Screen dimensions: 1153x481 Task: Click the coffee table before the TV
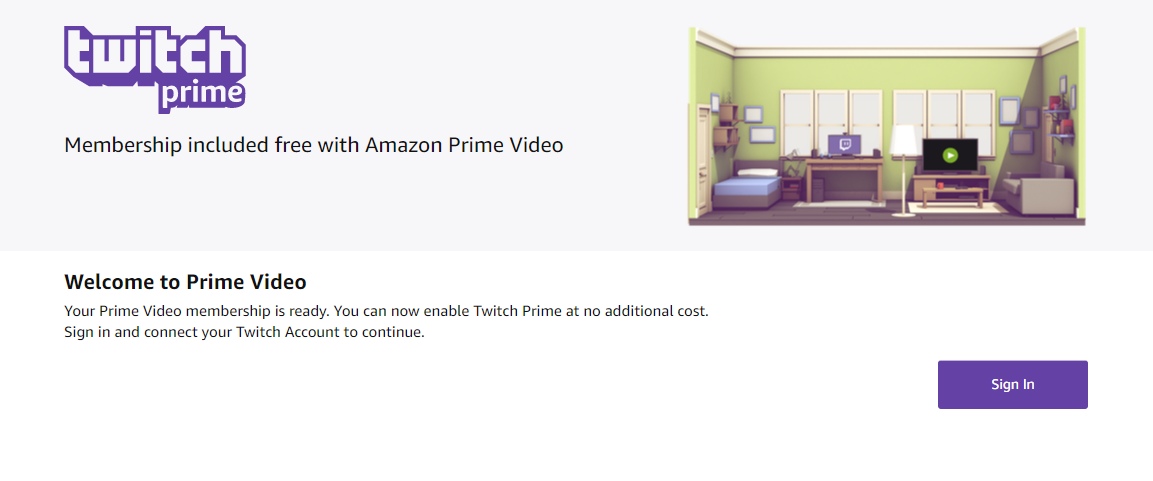[x=953, y=197]
